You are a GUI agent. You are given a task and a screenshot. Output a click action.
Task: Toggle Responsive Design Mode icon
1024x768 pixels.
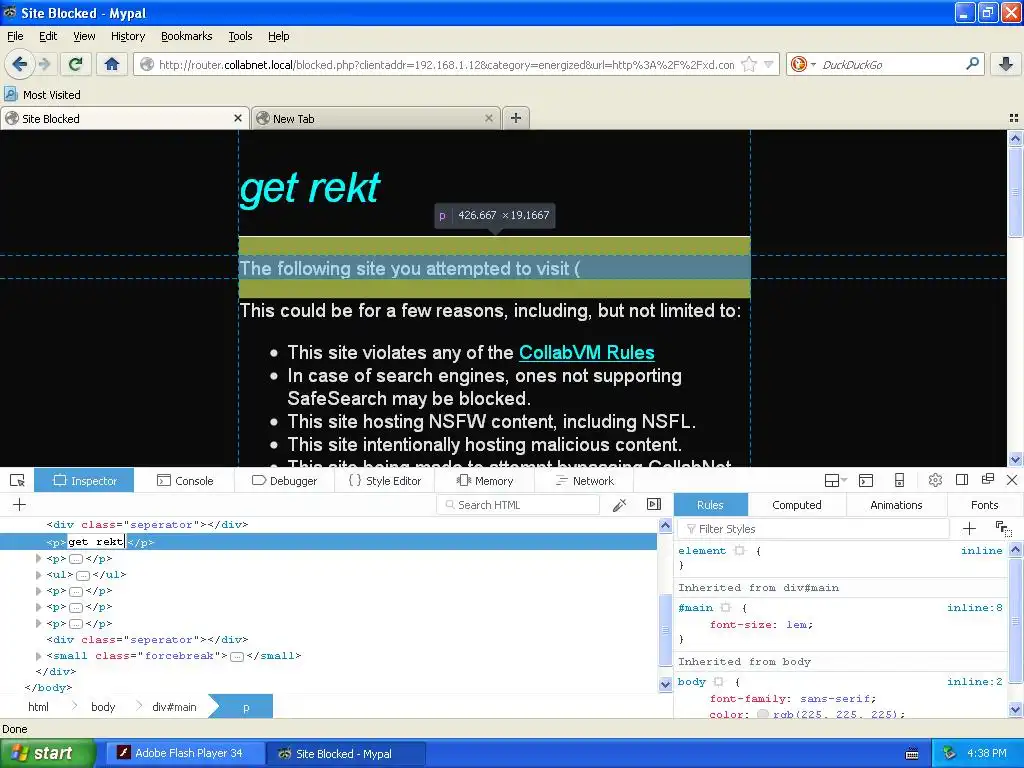pos(899,481)
